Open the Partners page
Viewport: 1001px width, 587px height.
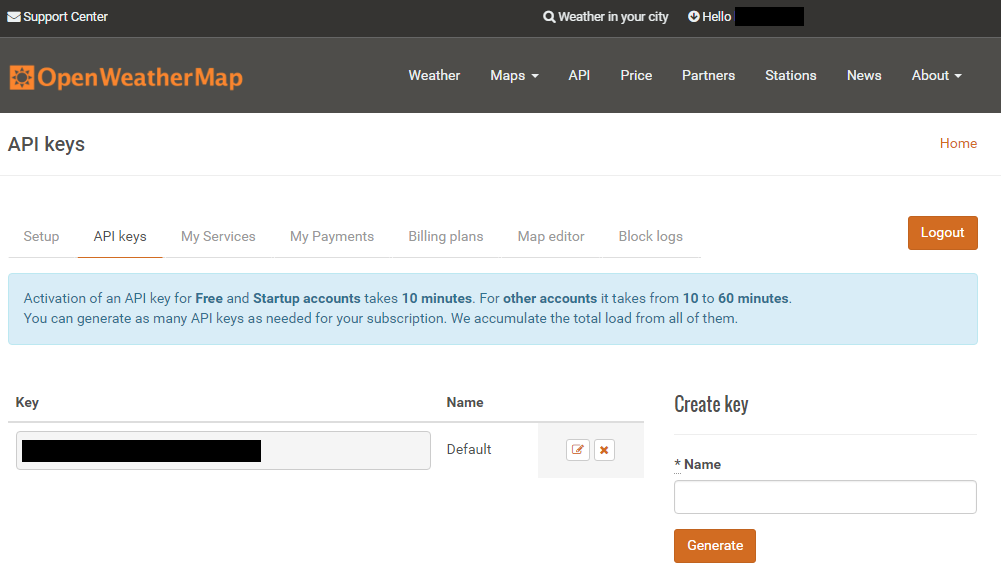[709, 75]
